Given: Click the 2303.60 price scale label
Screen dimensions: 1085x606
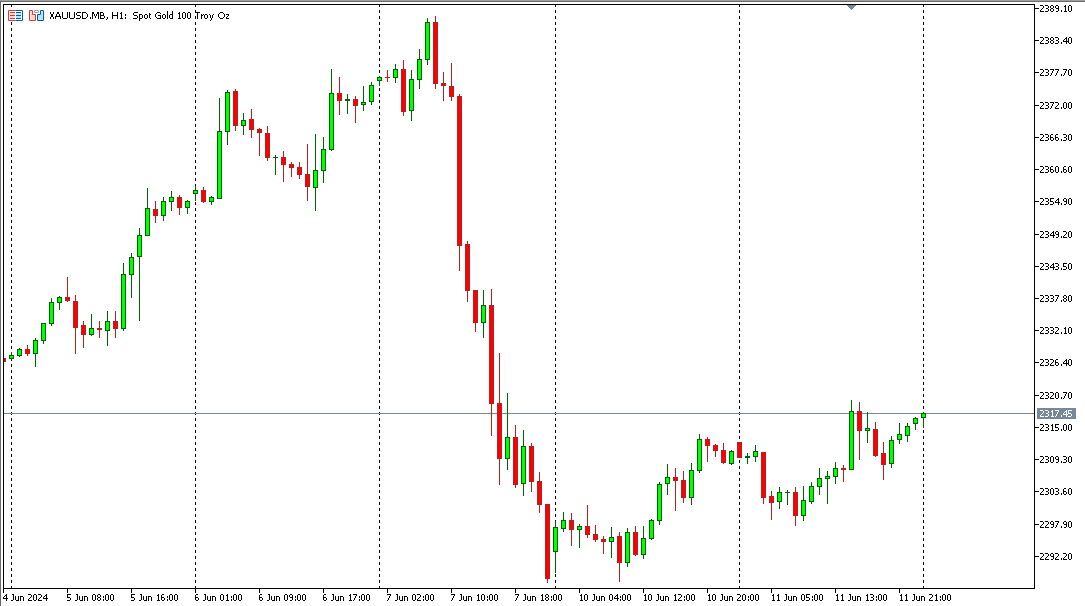Looking at the screenshot, I should tap(1056, 492).
